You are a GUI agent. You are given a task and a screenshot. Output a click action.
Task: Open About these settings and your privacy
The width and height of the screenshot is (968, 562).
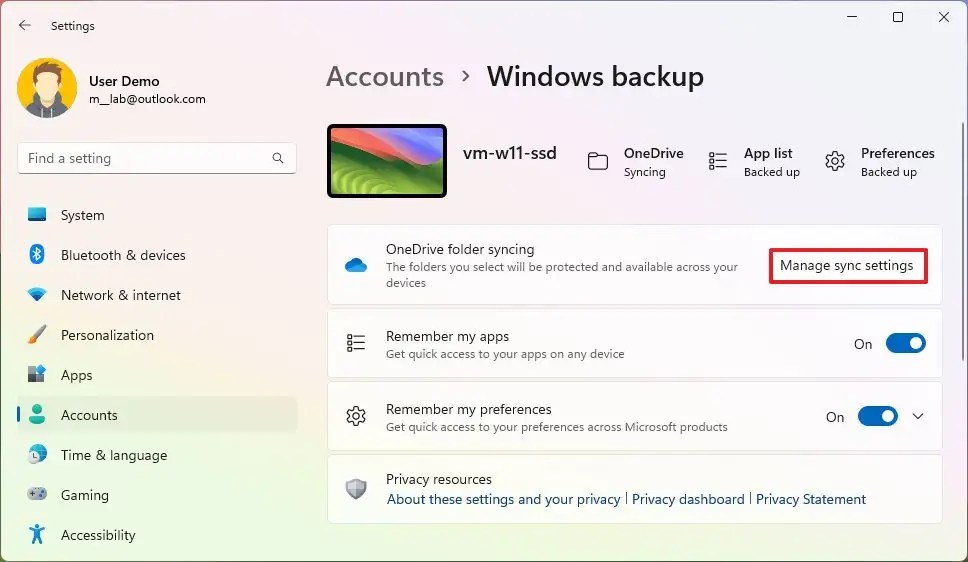[x=503, y=499]
